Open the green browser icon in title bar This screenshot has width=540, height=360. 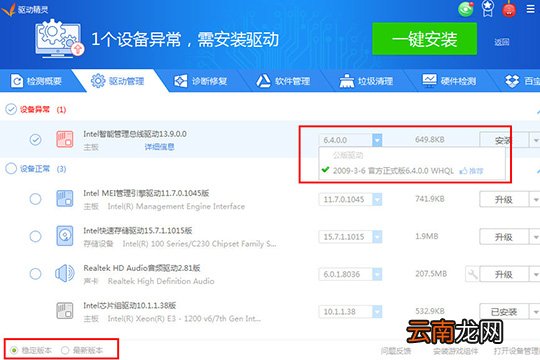466,9
